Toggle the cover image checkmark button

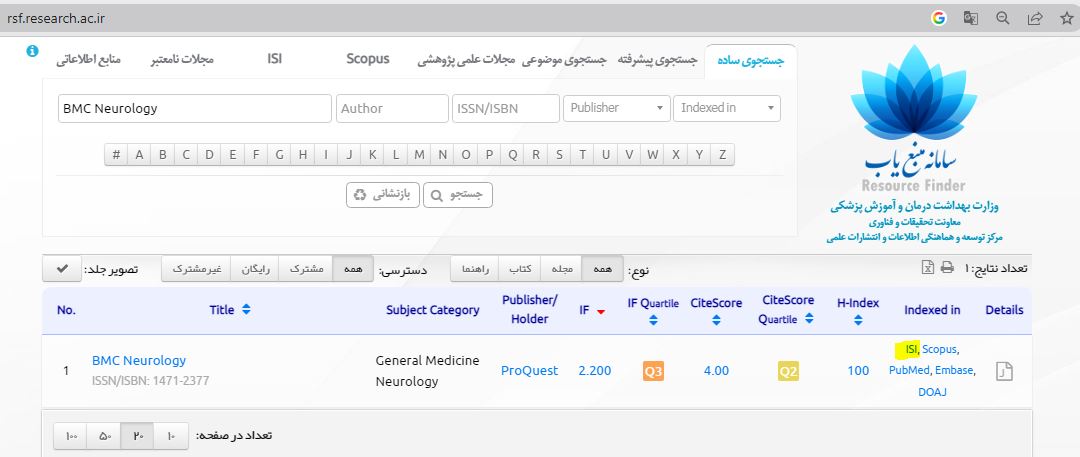click(x=62, y=269)
